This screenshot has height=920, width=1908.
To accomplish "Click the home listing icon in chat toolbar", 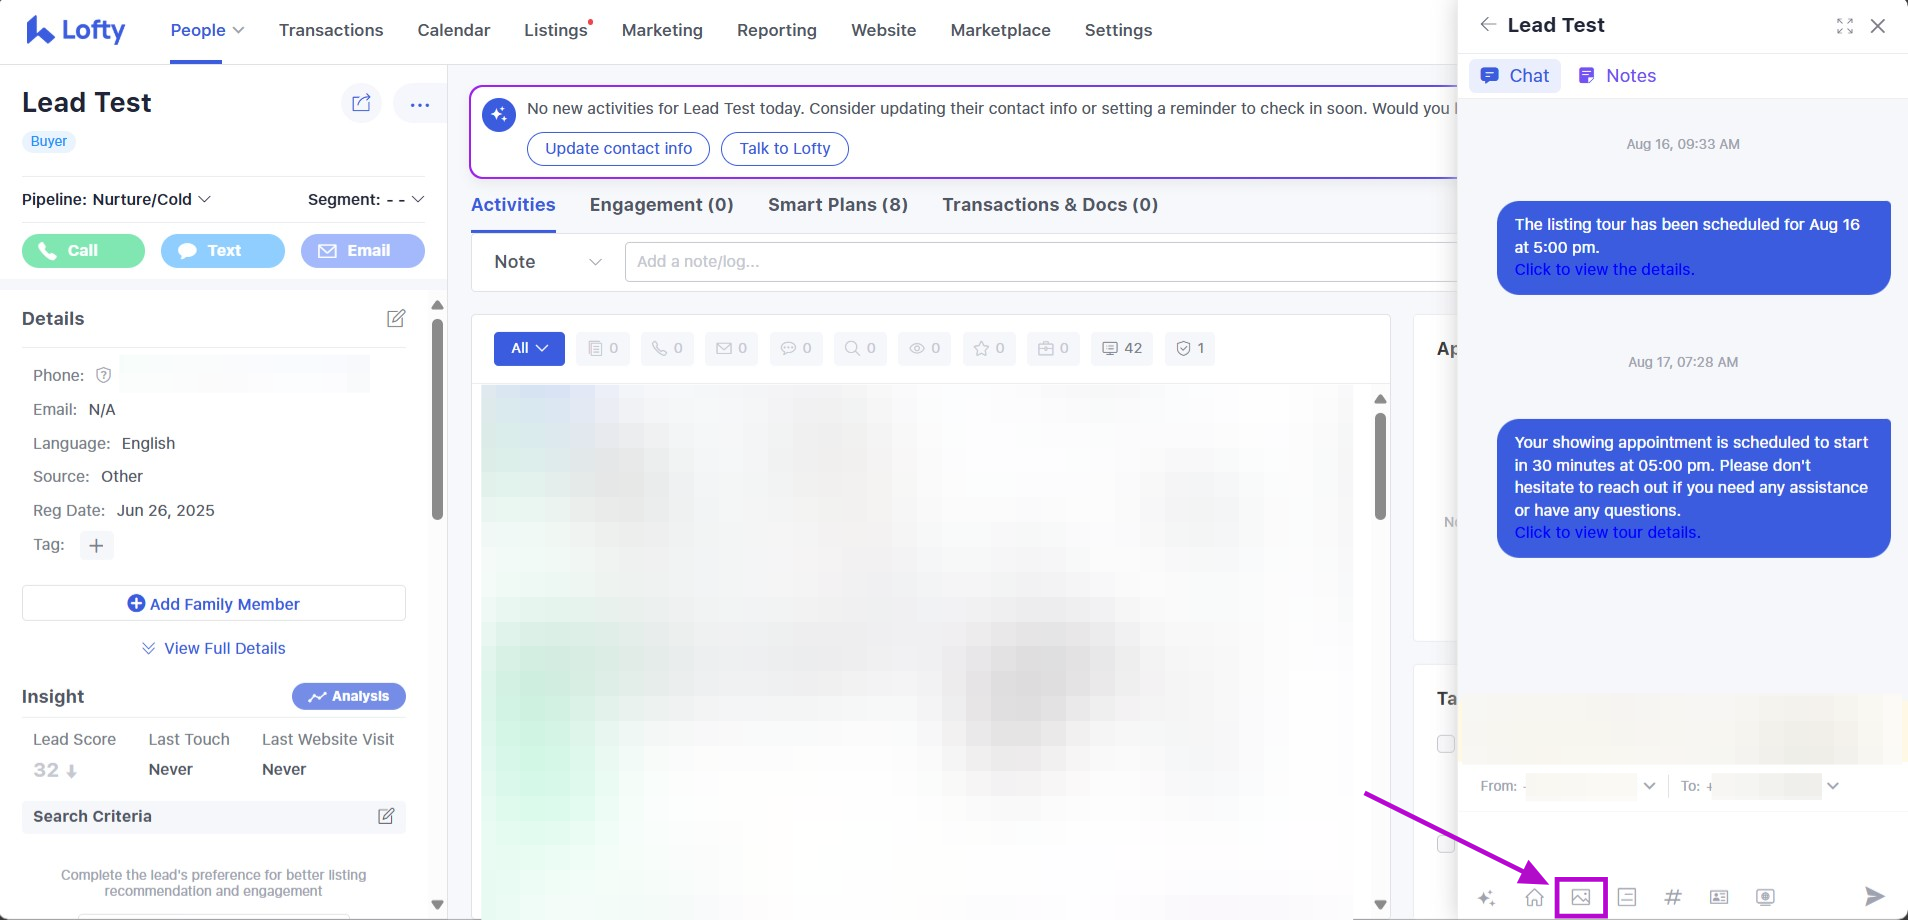I will pos(1534,897).
